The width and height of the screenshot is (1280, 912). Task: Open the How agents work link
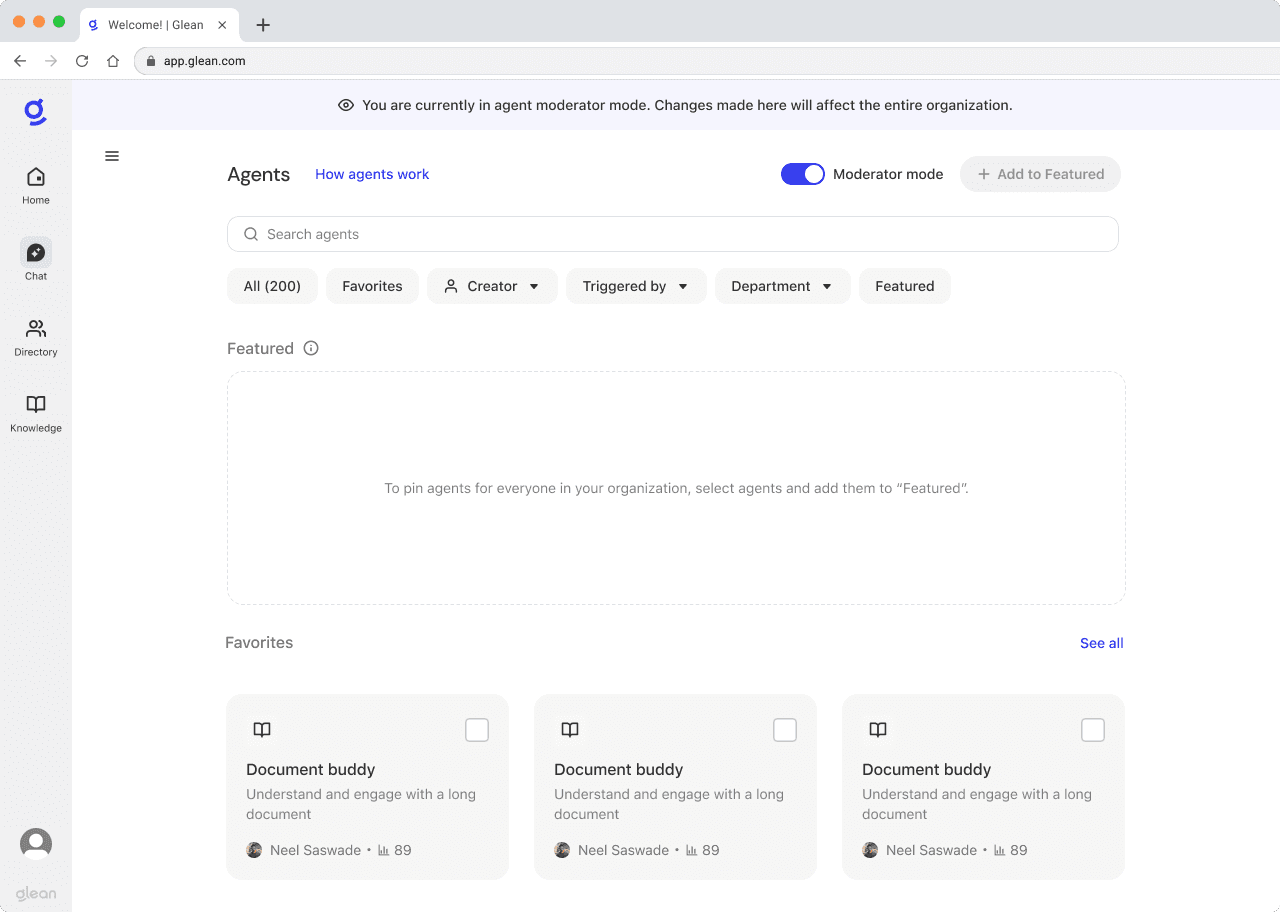point(372,174)
